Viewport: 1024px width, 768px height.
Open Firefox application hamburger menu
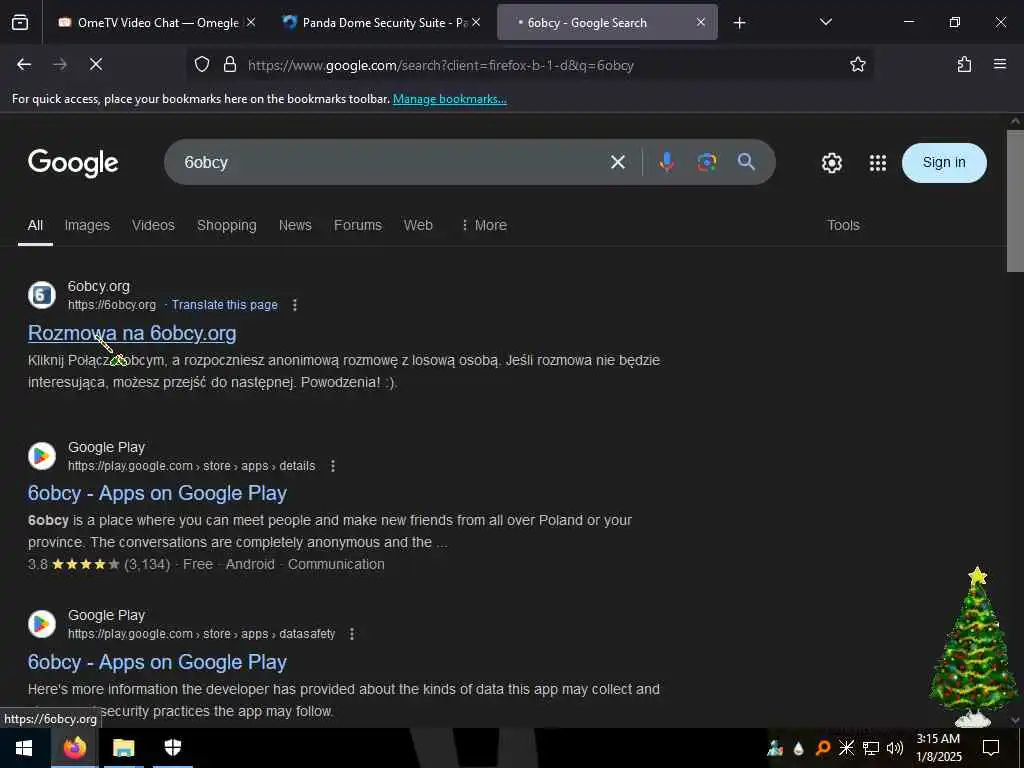(x=1000, y=64)
